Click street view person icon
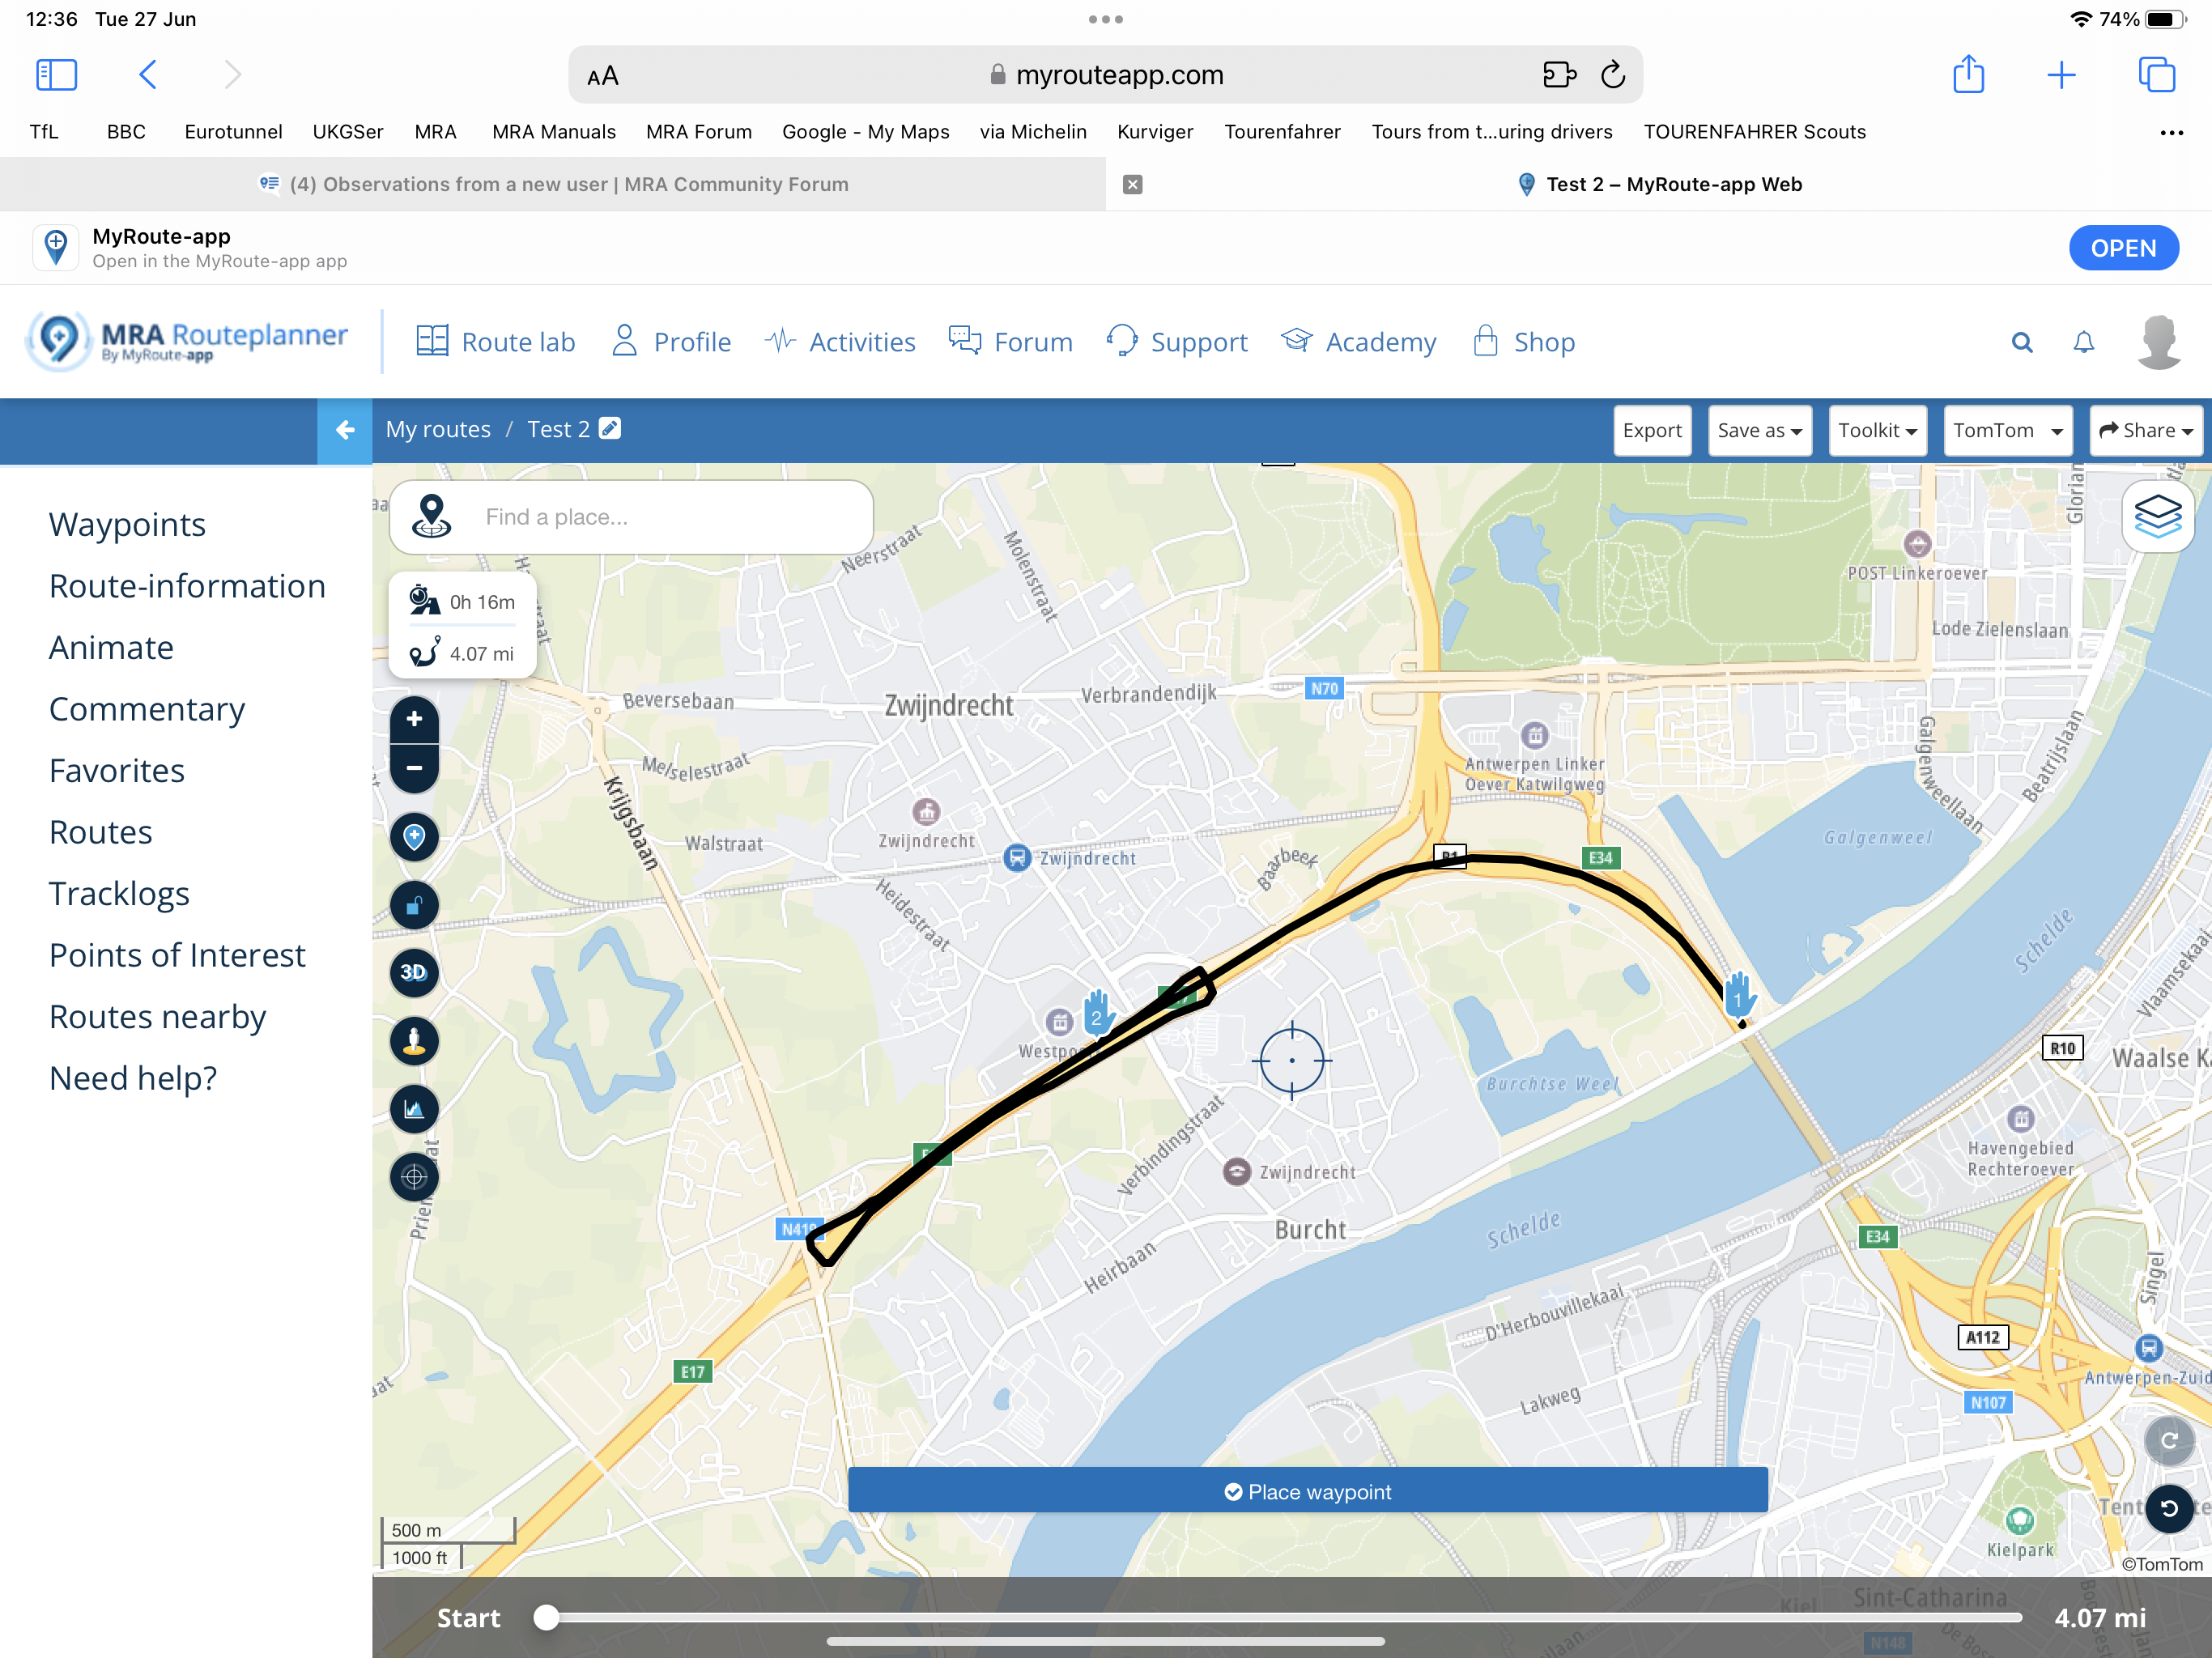This screenshot has height=1658, width=2212. 414,1041
